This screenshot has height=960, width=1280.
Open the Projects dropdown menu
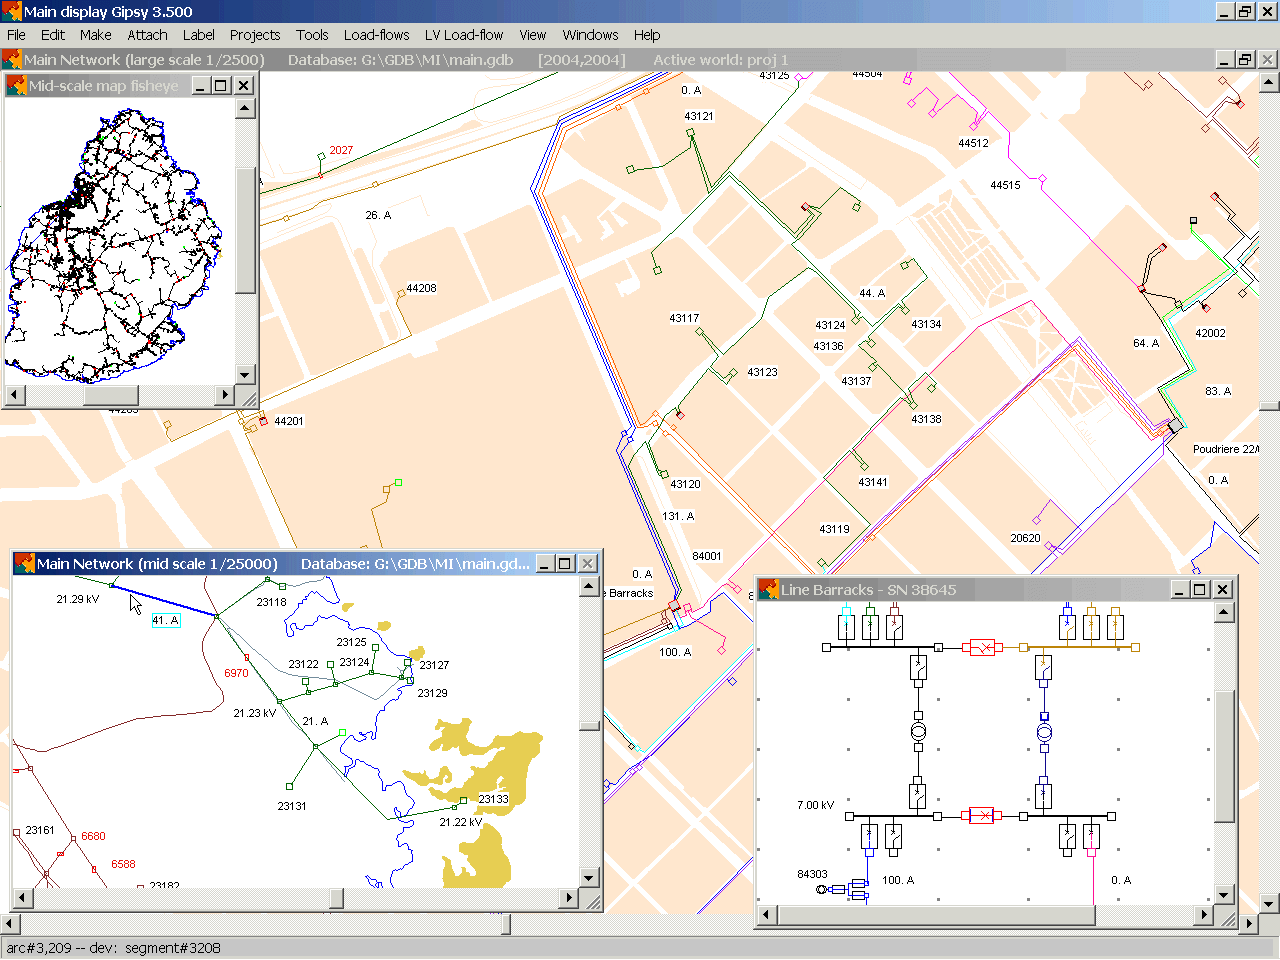pos(255,35)
